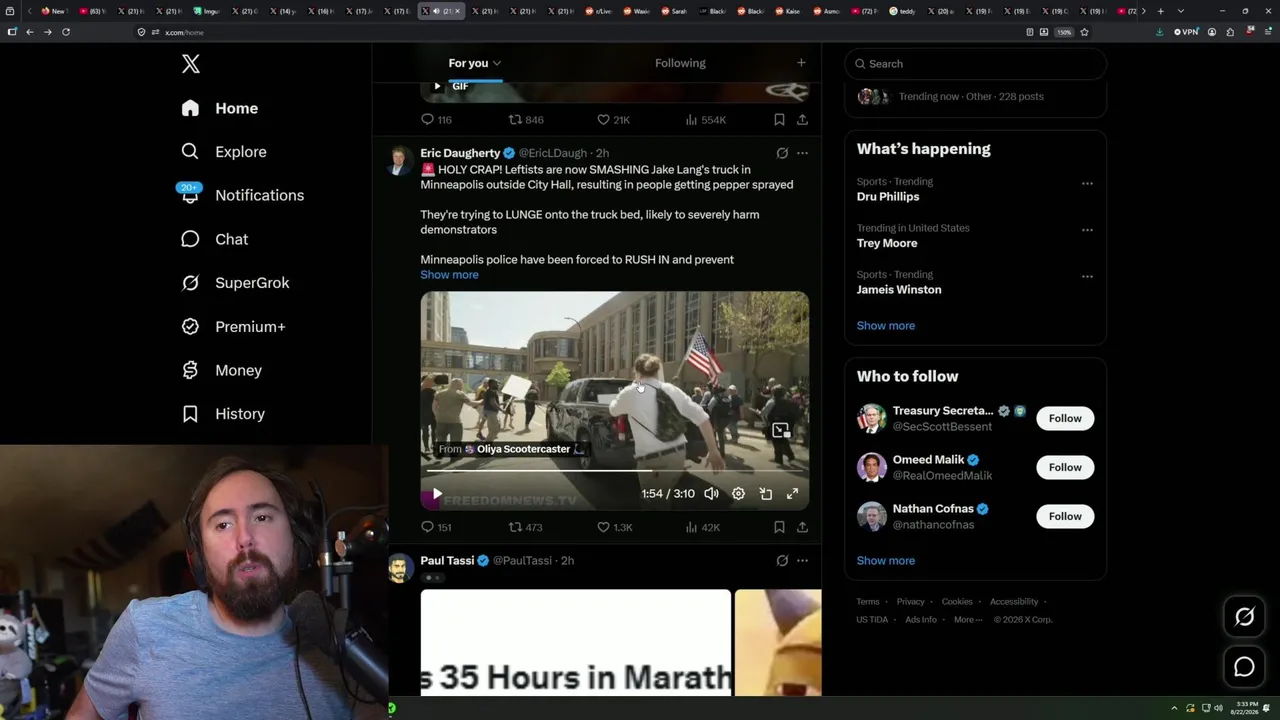Image resolution: width=1280 pixels, height=720 pixels.
Task: Open more options on Eric Daugherty's post
Action: 802,153
